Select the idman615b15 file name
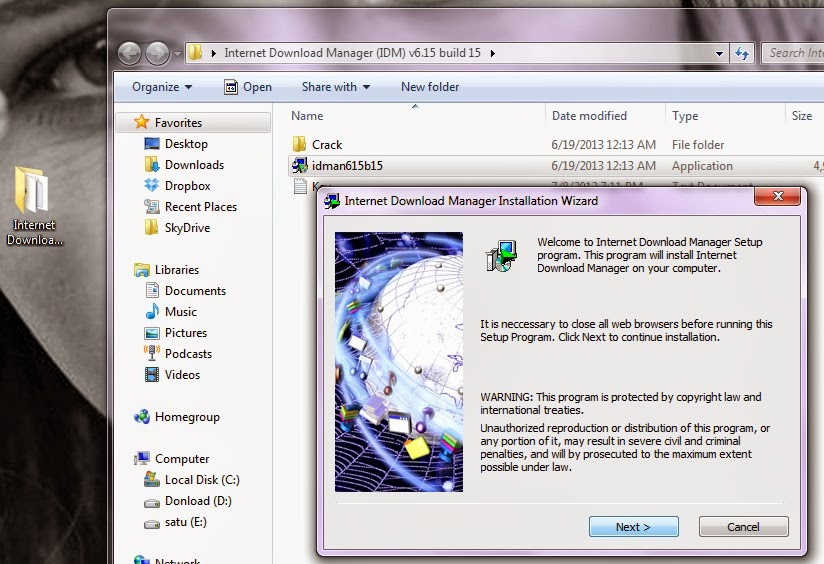This screenshot has height=564, width=824. [x=347, y=166]
